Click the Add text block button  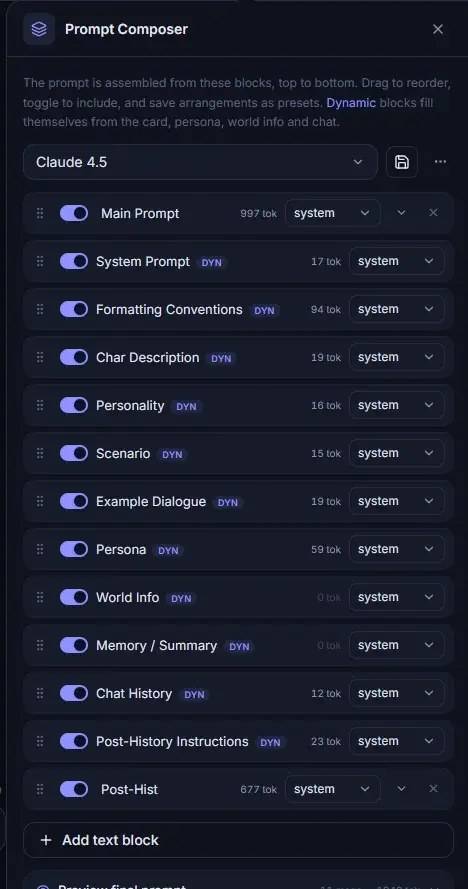tap(238, 840)
